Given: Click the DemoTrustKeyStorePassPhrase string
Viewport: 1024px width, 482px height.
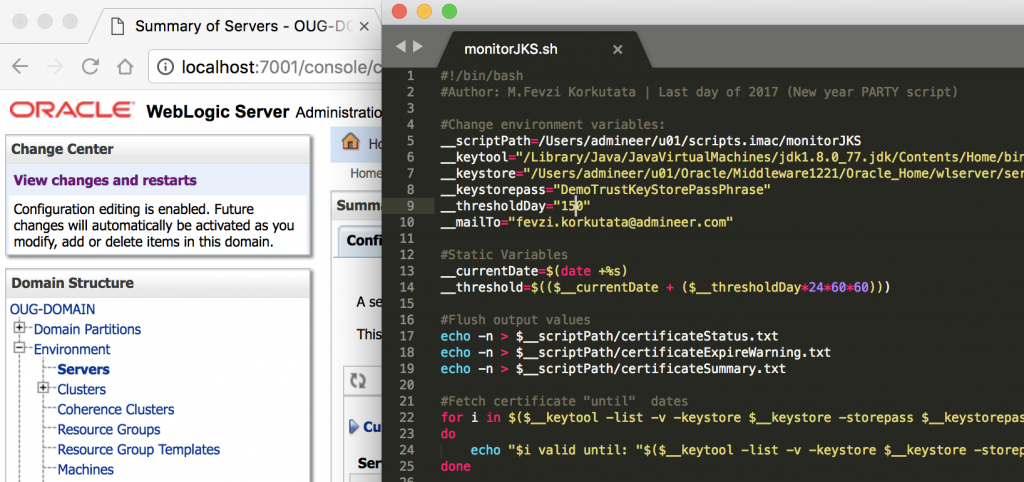Looking at the screenshot, I should point(662,190).
